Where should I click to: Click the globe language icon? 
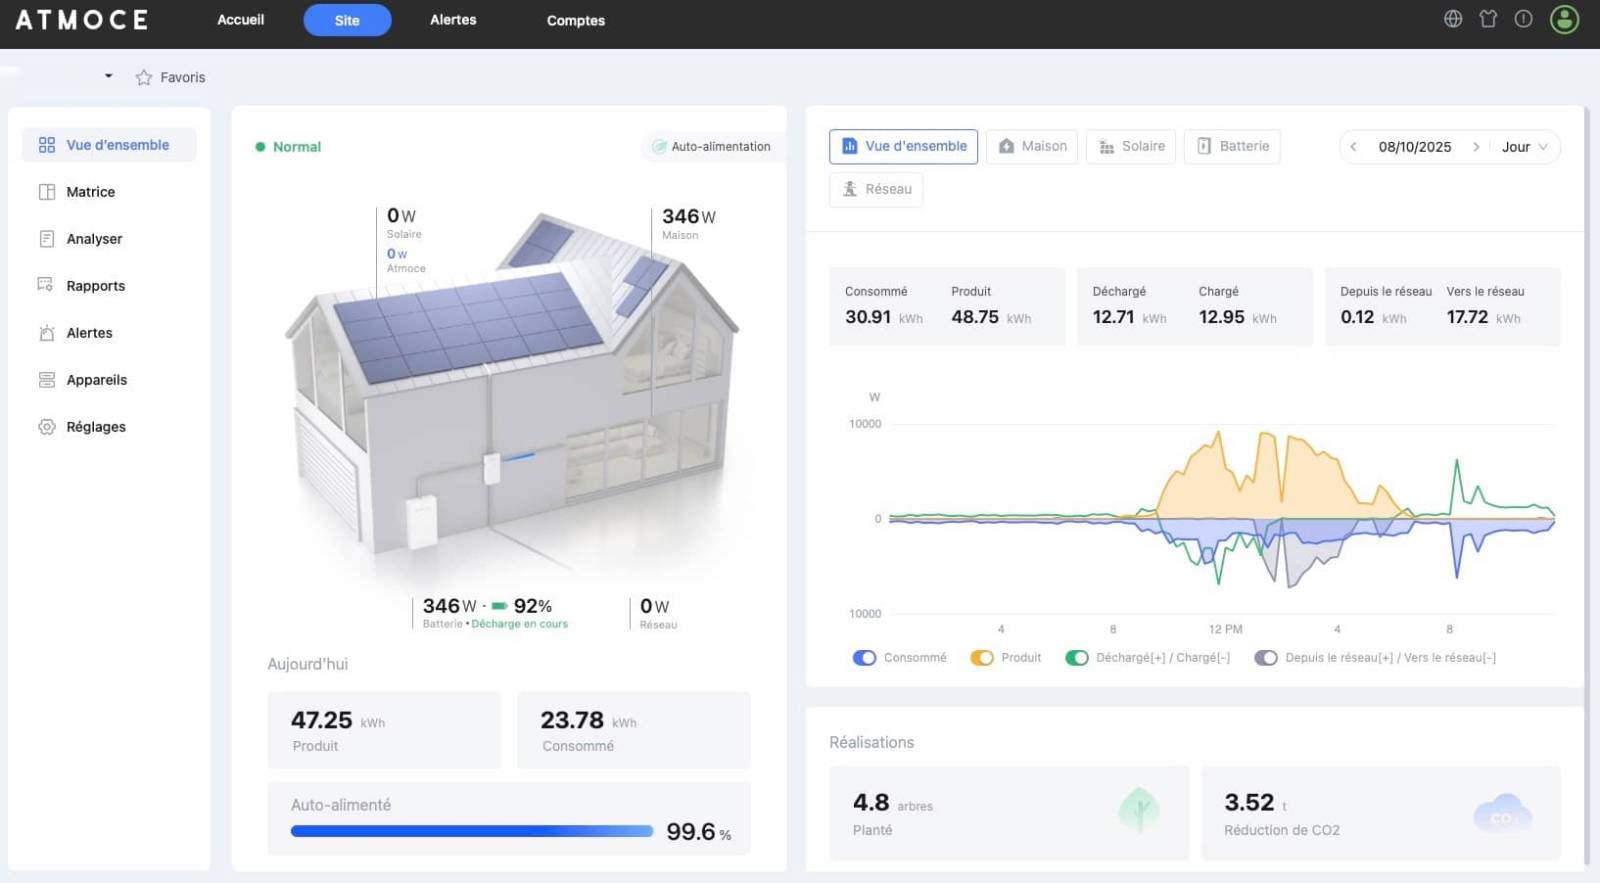[1453, 19]
